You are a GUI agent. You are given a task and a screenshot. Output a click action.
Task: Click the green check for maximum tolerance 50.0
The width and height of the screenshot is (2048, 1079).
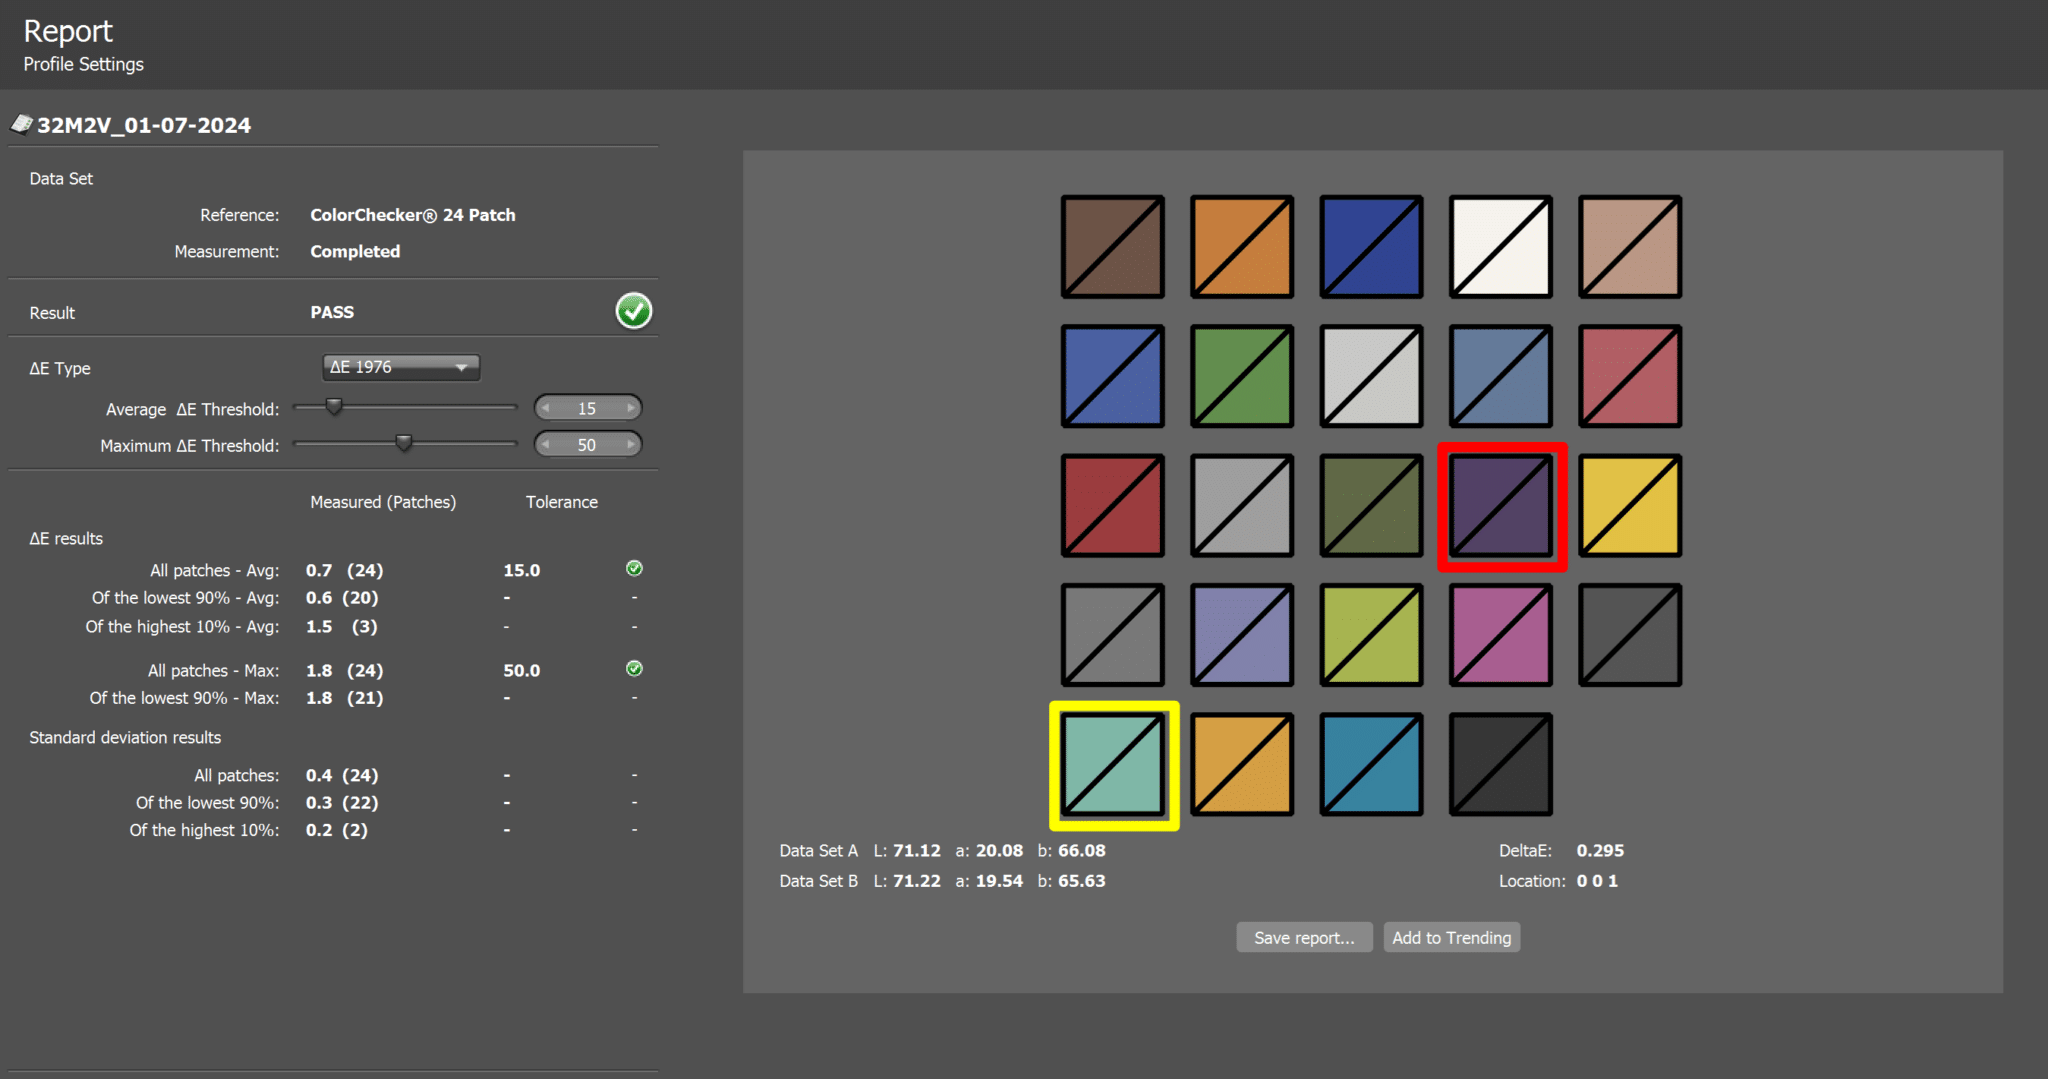pyautogui.click(x=634, y=669)
